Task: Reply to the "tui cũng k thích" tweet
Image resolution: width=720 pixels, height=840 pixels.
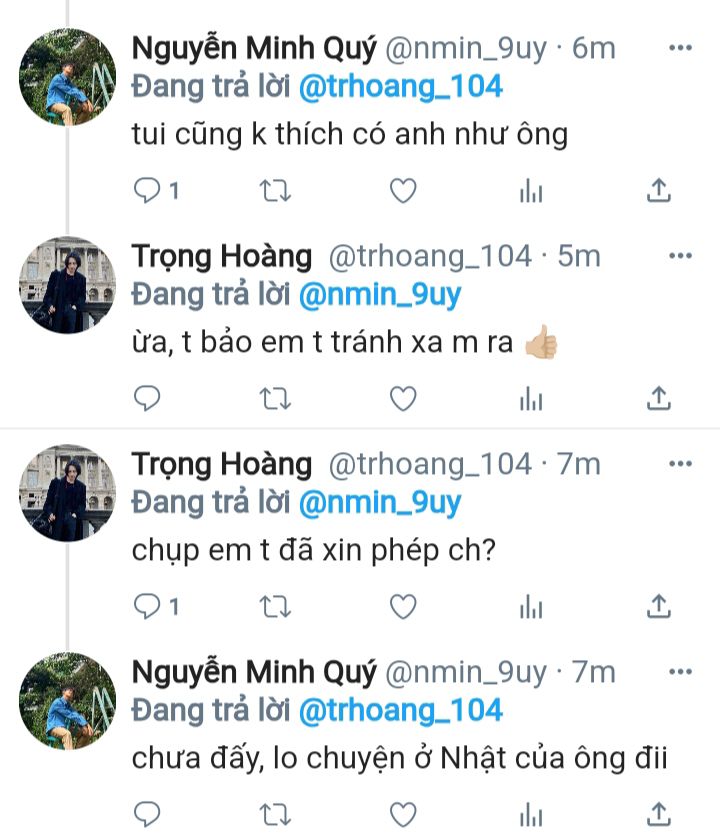Action: (x=147, y=191)
